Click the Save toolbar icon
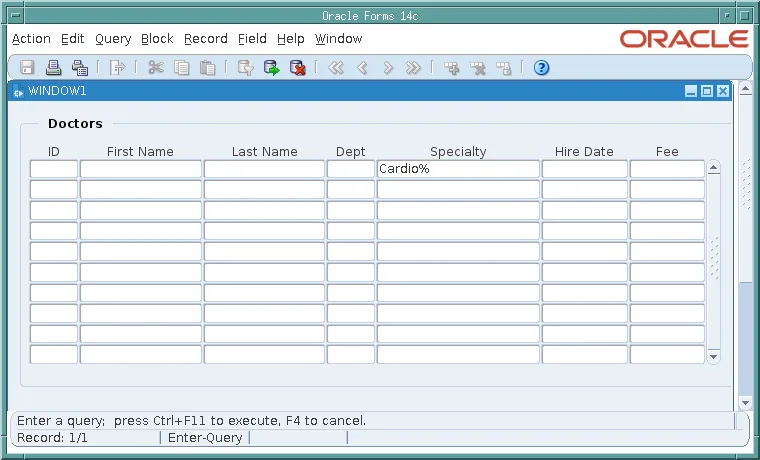Viewport: 760px width, 460px height. point(27,67)
